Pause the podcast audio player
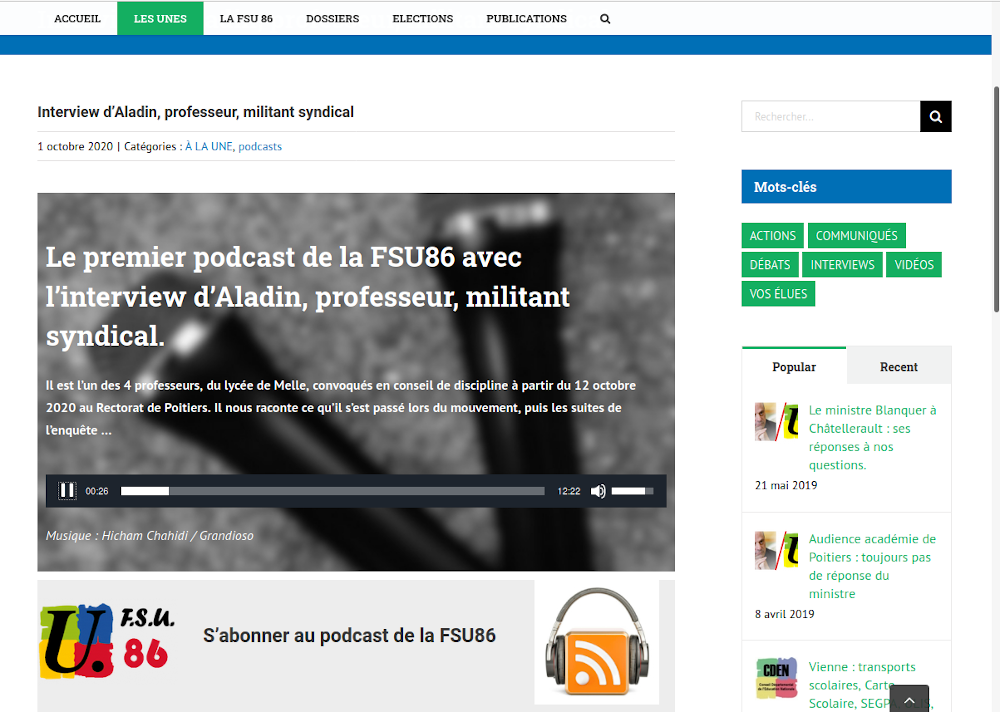Screen dimensions: 1000x712 [67, 491]
